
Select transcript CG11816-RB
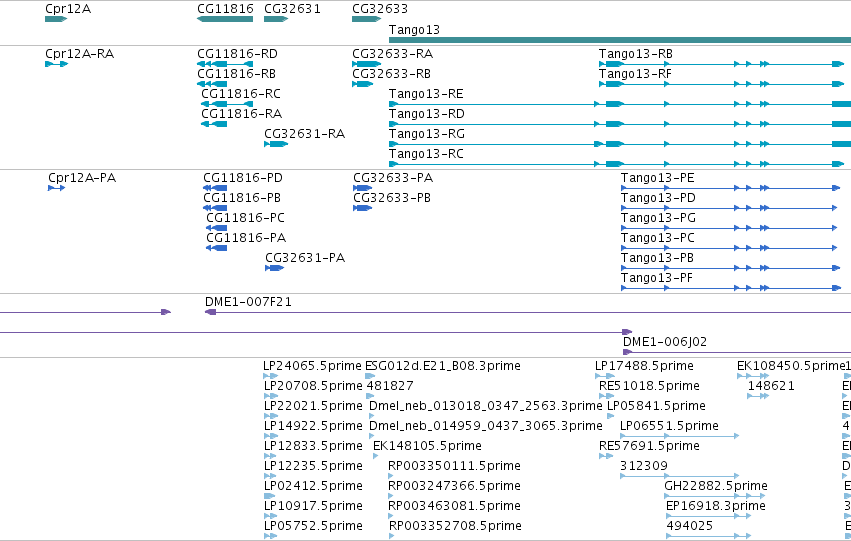point(236,74)
